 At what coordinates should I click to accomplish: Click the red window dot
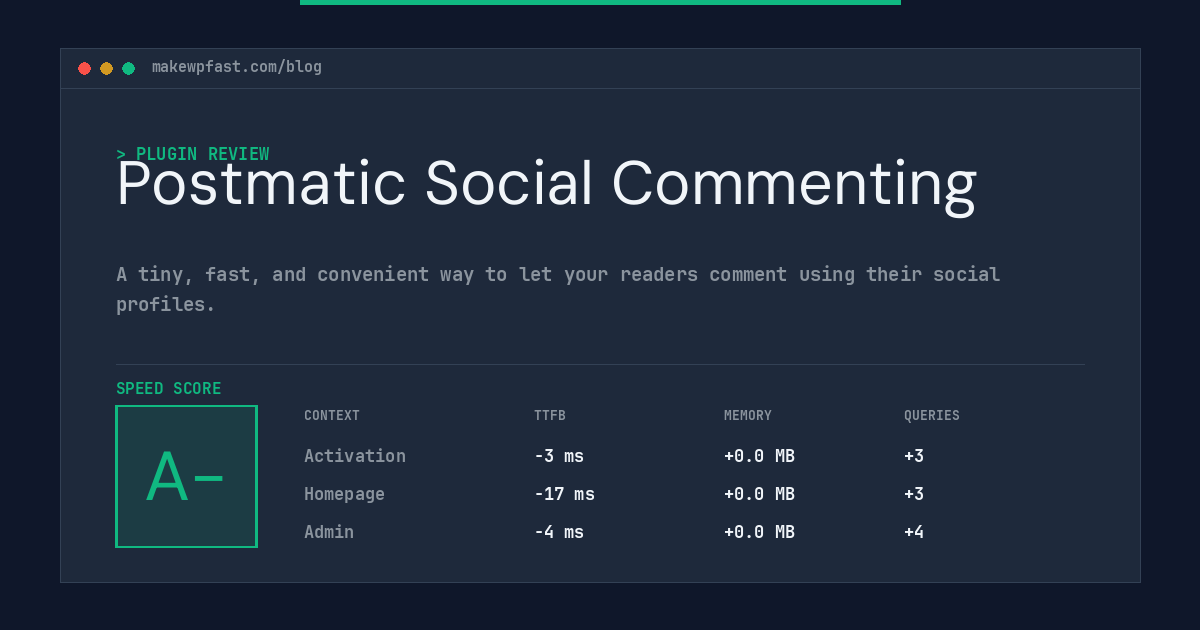pos(84,68)
